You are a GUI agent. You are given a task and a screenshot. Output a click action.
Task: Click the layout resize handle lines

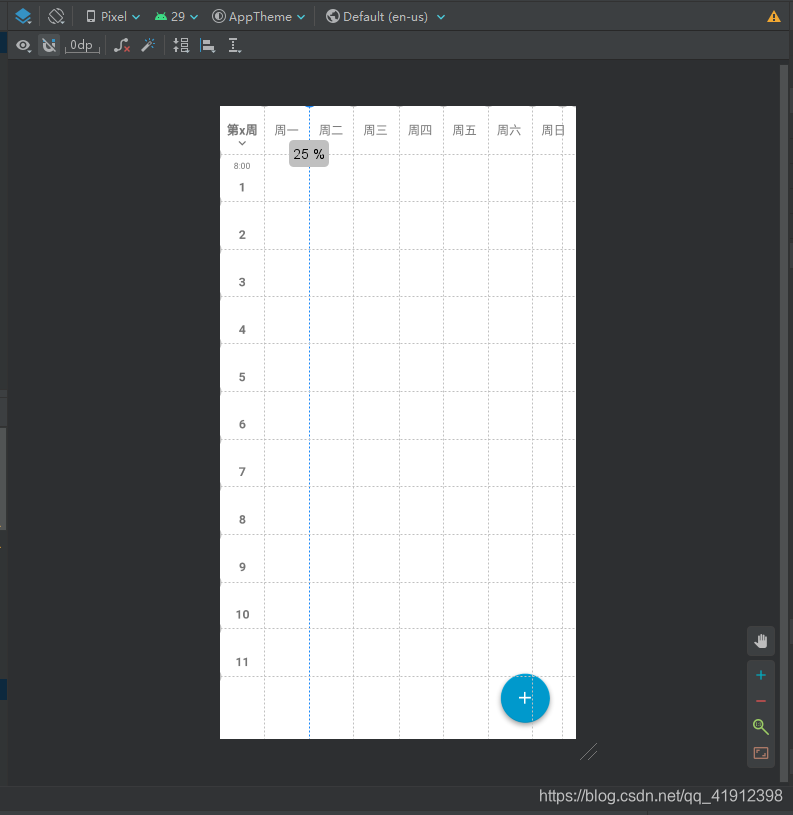click(589, 752)
